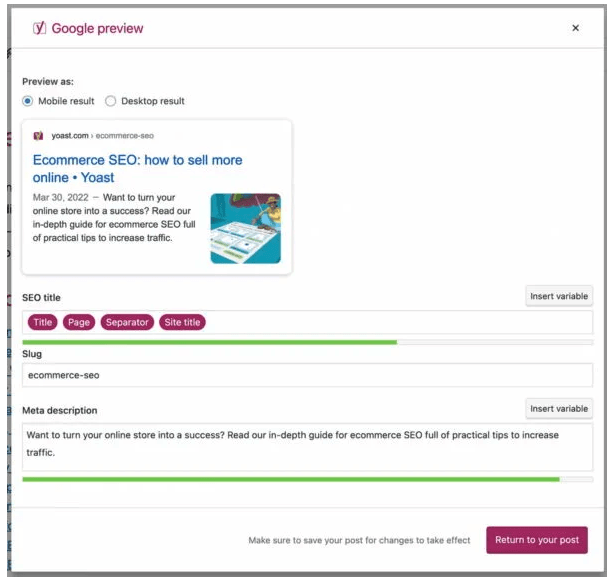Select the Mobile result radio button
Viewport: 613px width, 581px height.
click(x=28, y=101)
